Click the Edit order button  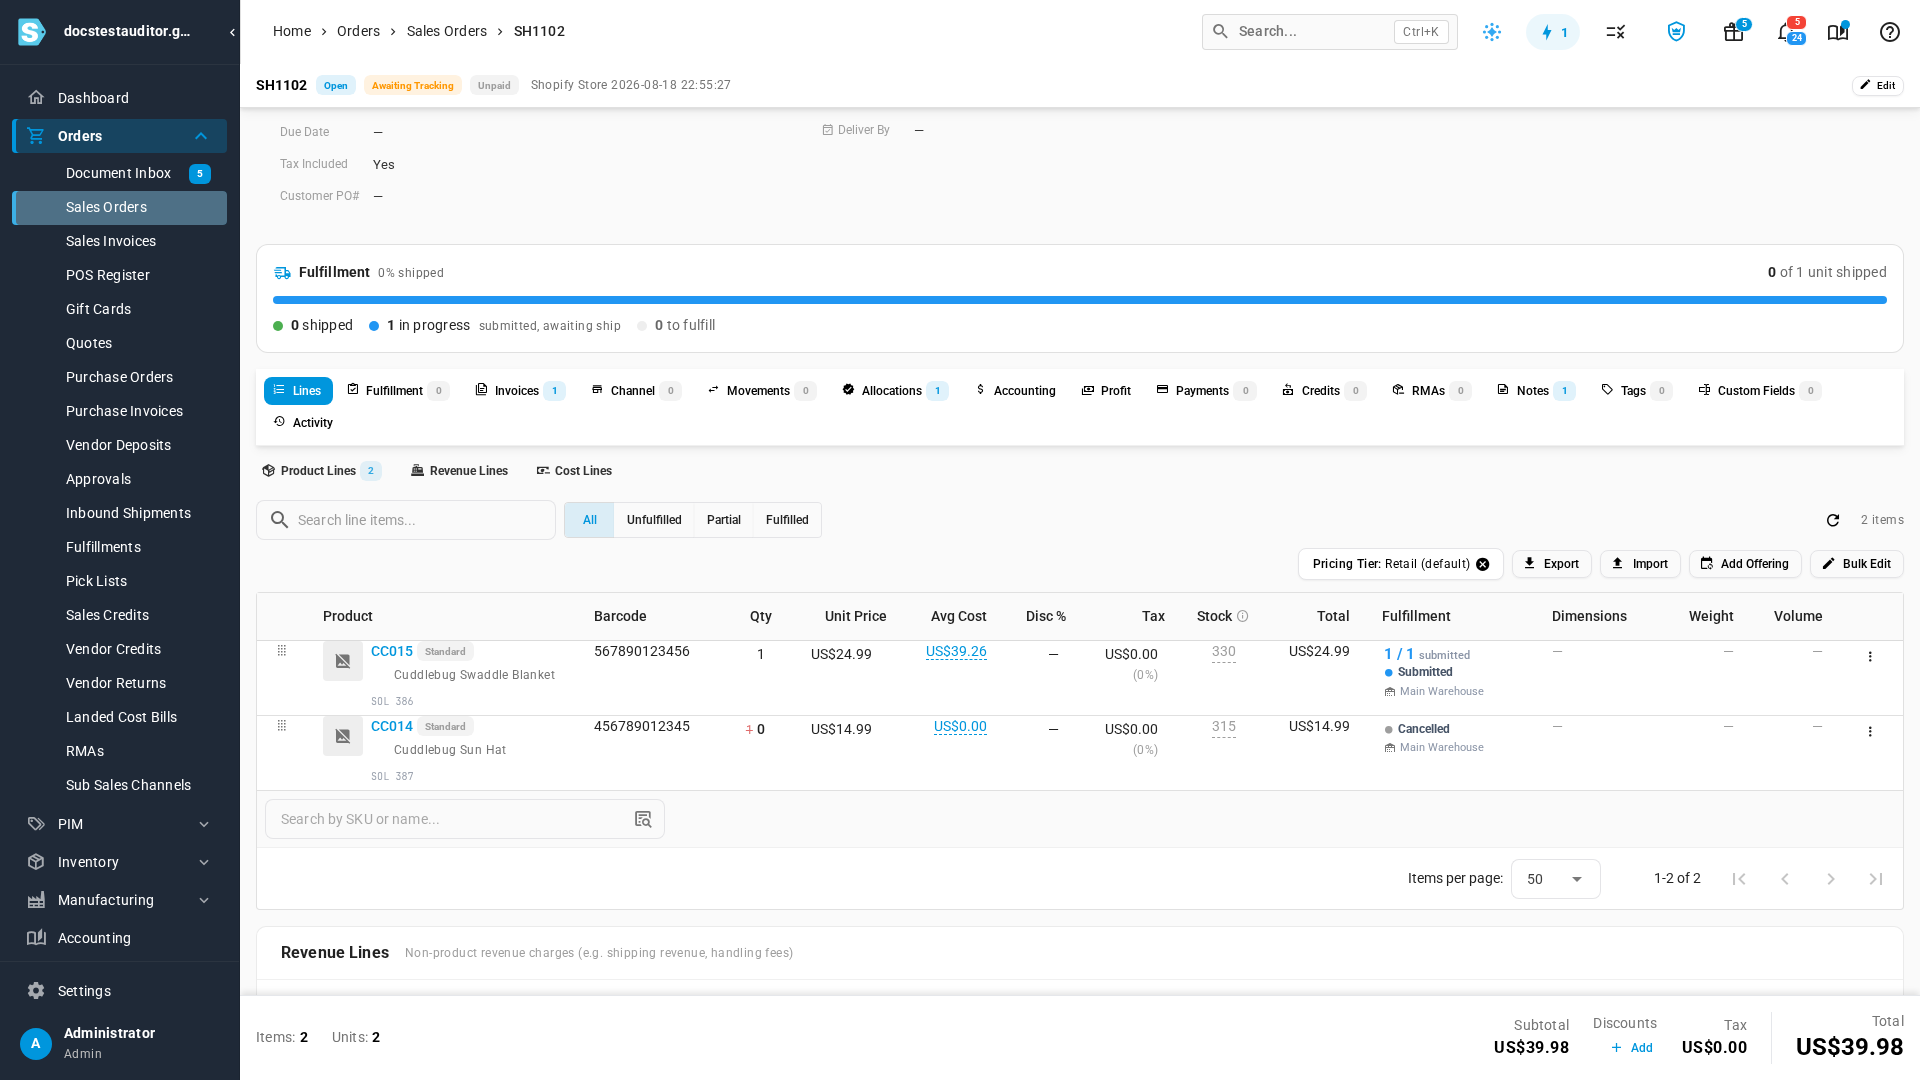click(x=1877, y=85)
